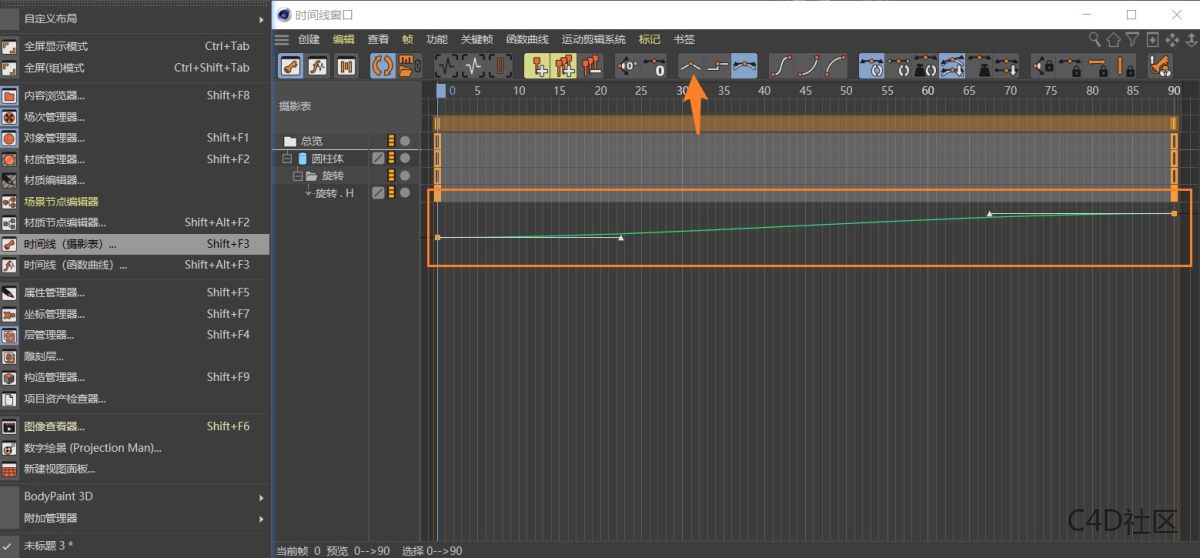This screenshot has width=1200, height=558.
Task: Toggle the slash box for 旋转 . H track
Action: (378, 193)
